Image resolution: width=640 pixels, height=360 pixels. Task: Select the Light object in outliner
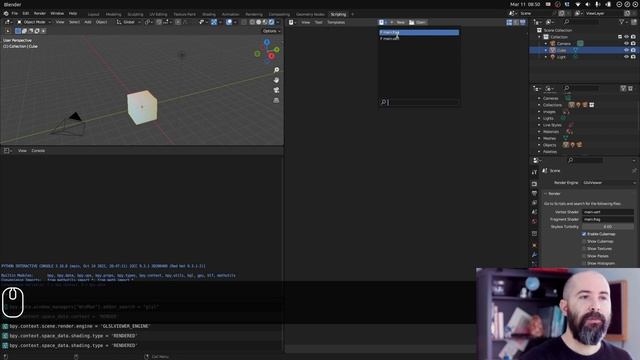[561, 57]
